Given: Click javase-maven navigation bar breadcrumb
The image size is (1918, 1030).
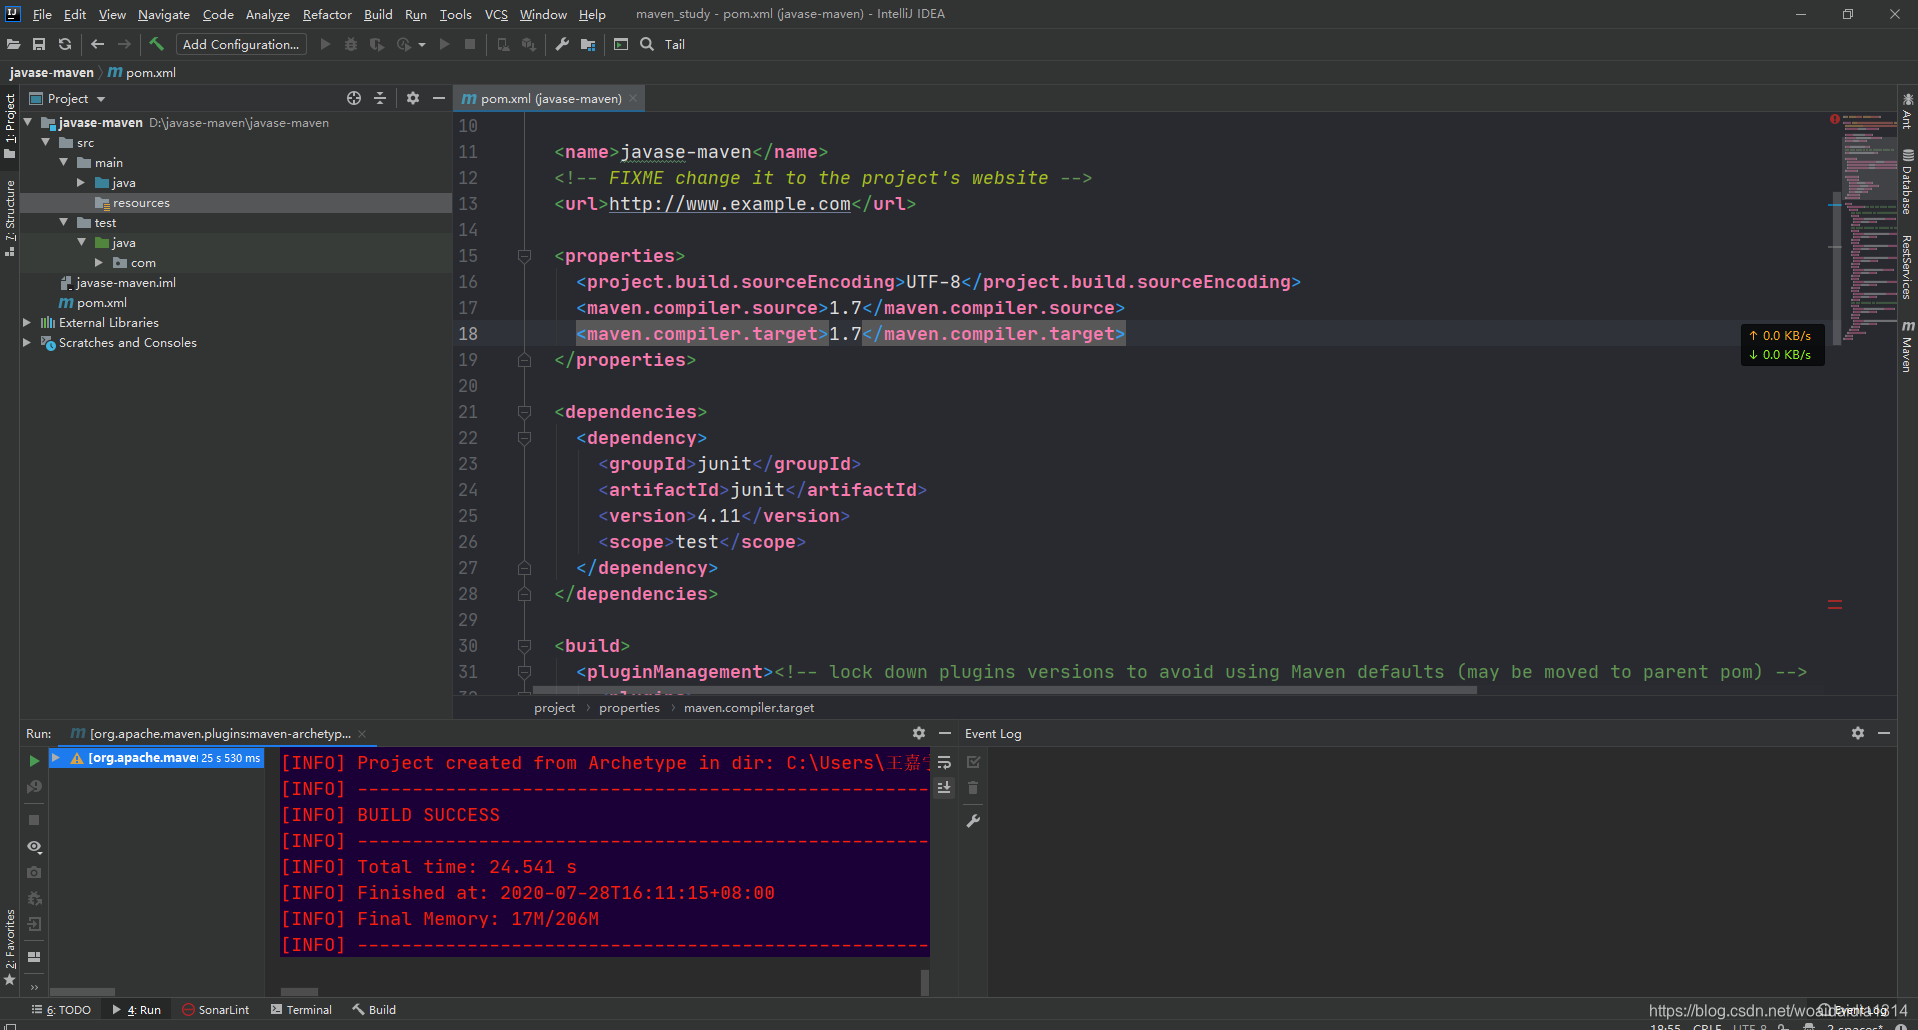Looking at the screenshot, I should tap(51, 72).
